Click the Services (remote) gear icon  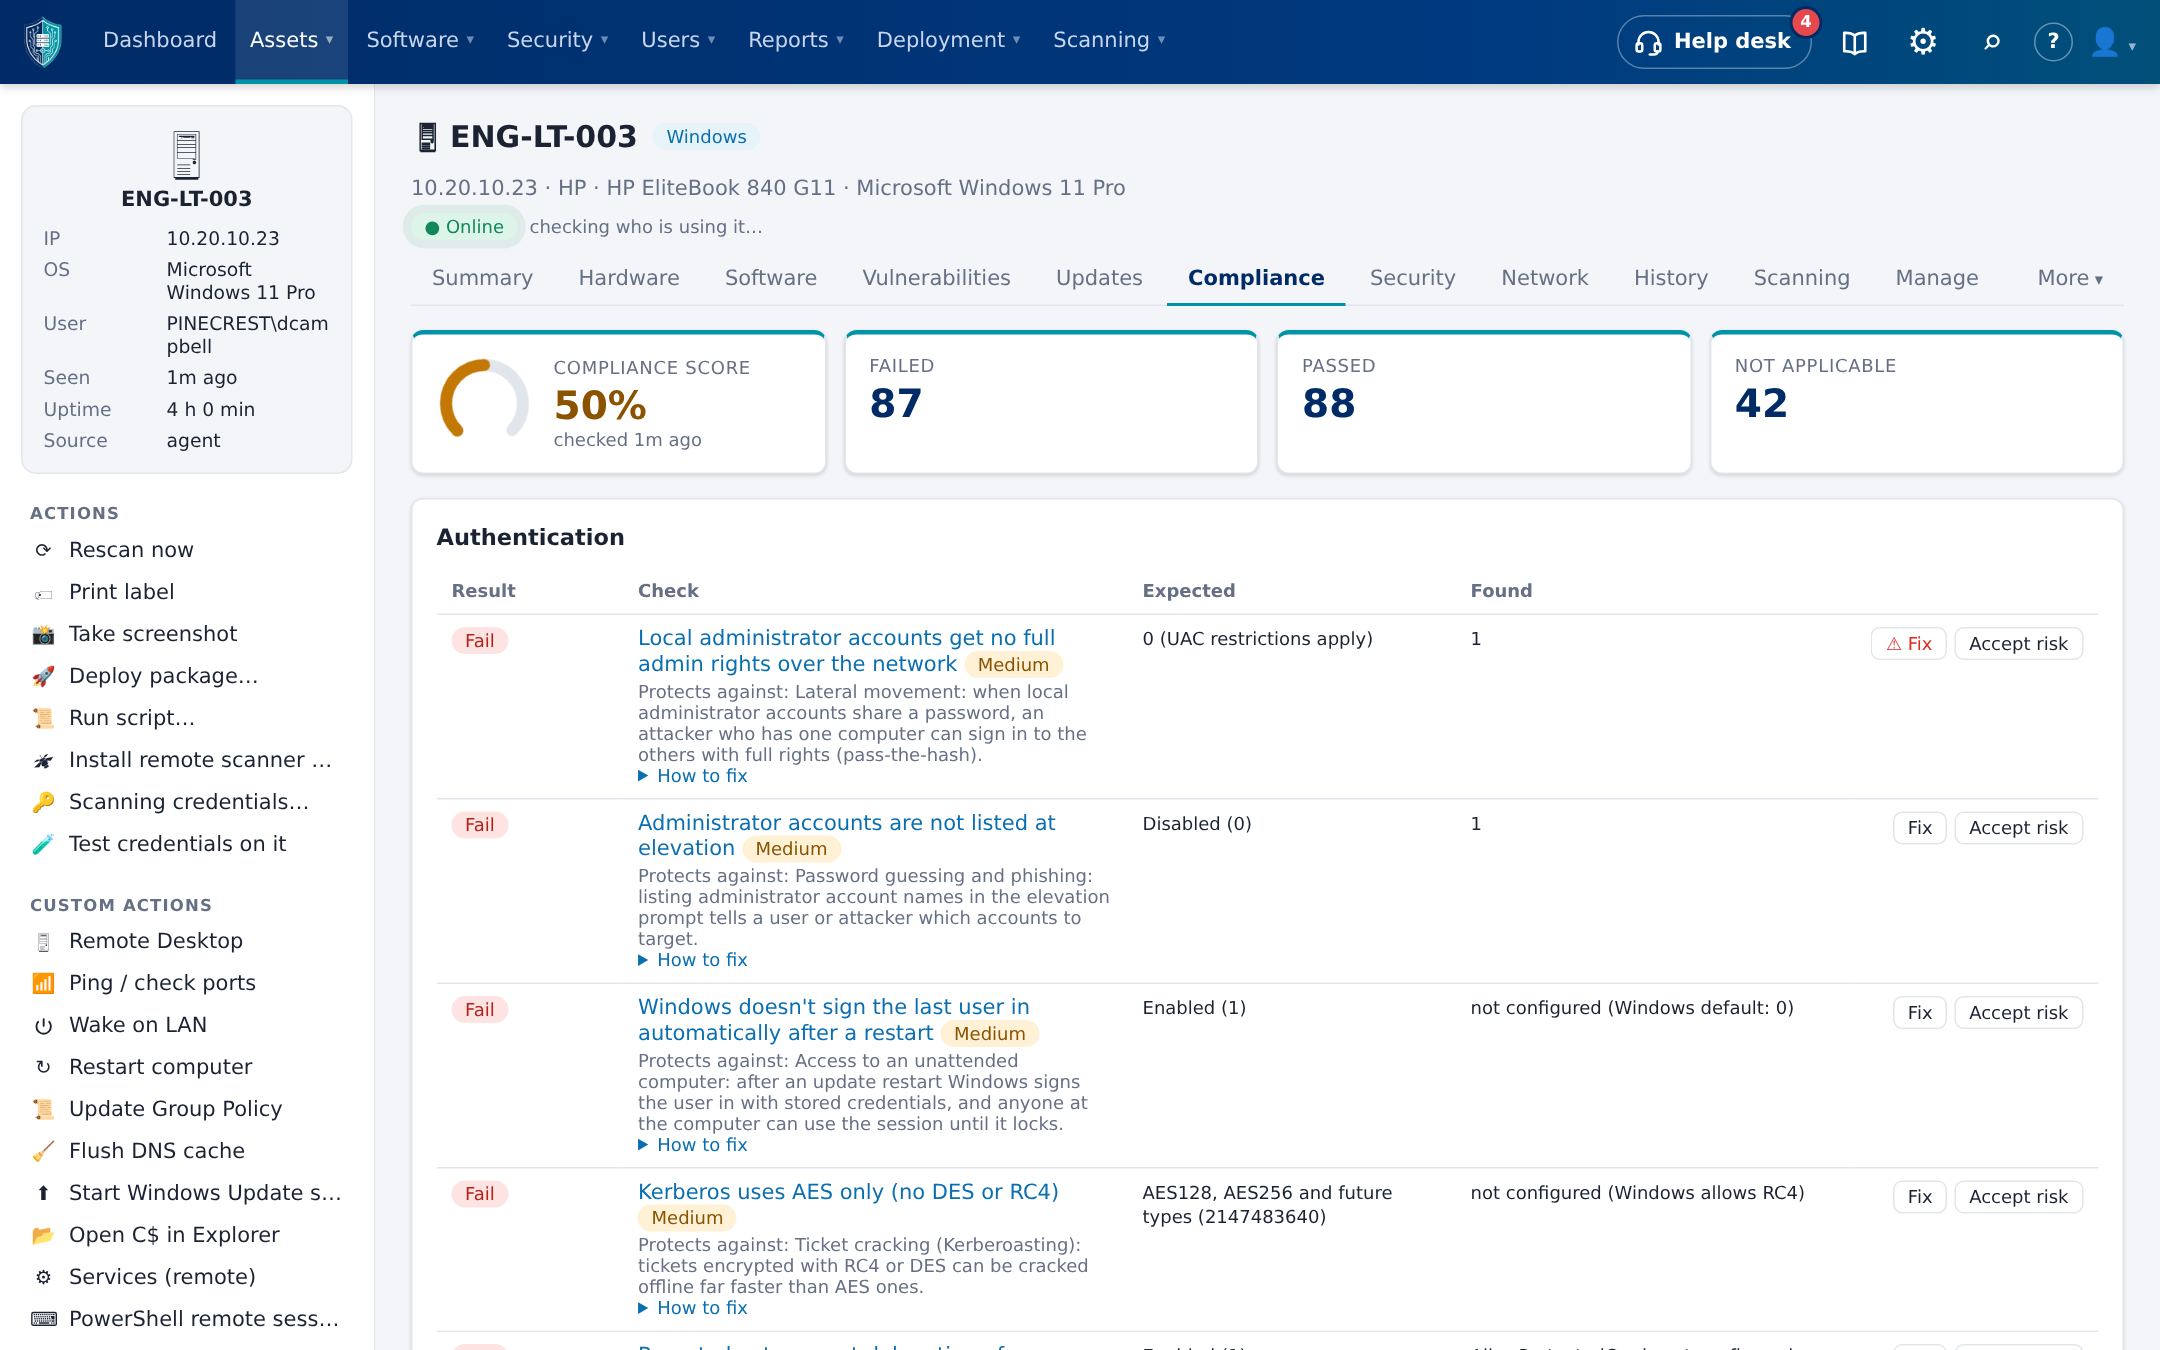[43, 1277]
